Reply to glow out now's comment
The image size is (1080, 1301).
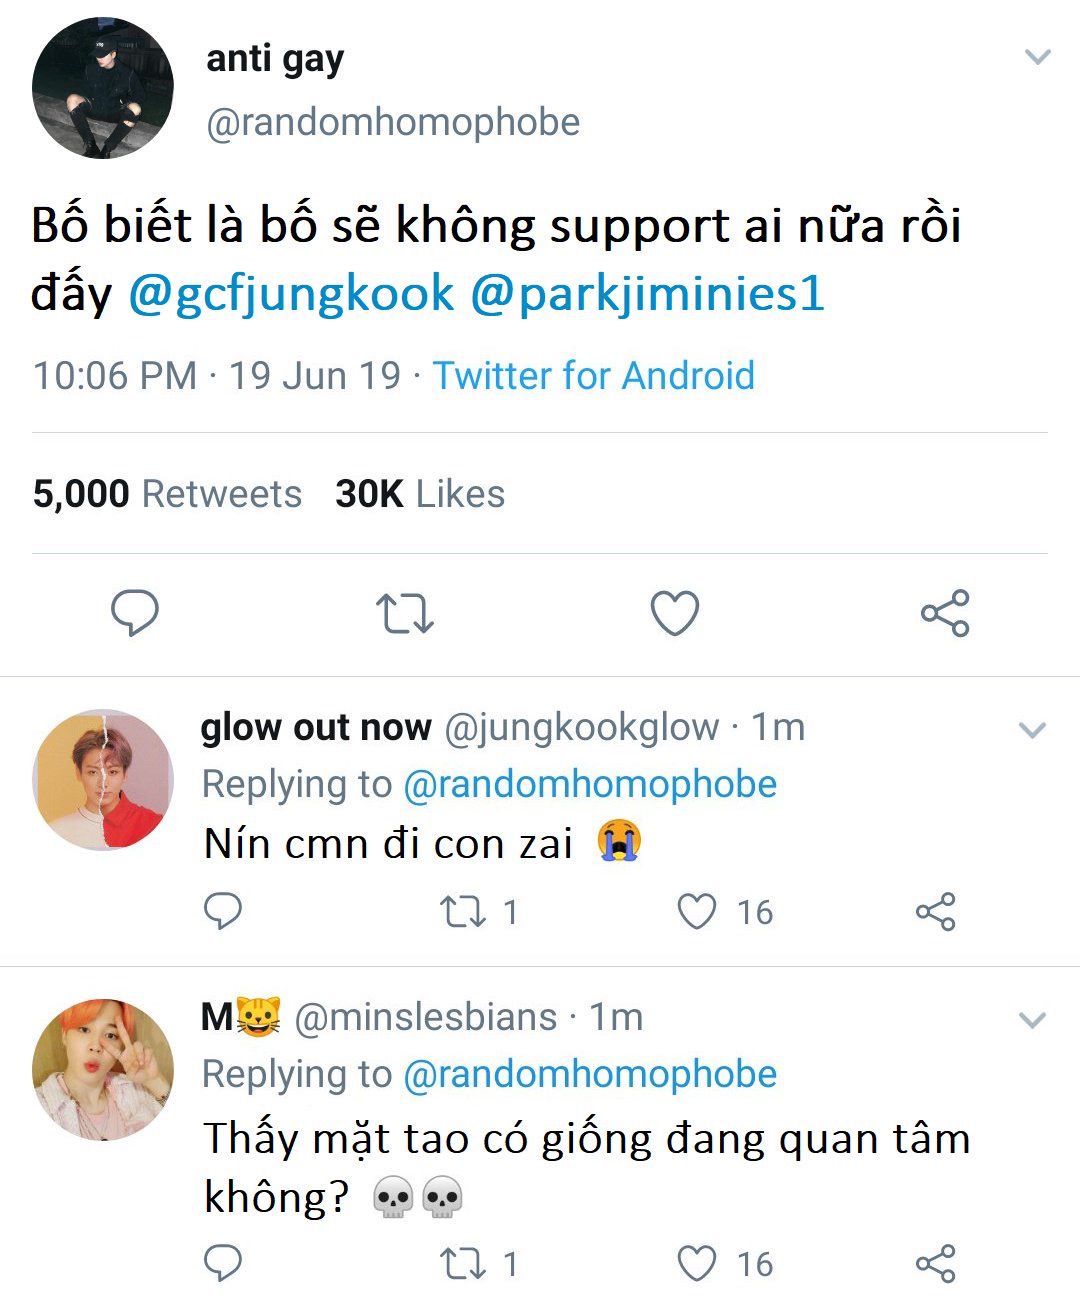point(223,911)
